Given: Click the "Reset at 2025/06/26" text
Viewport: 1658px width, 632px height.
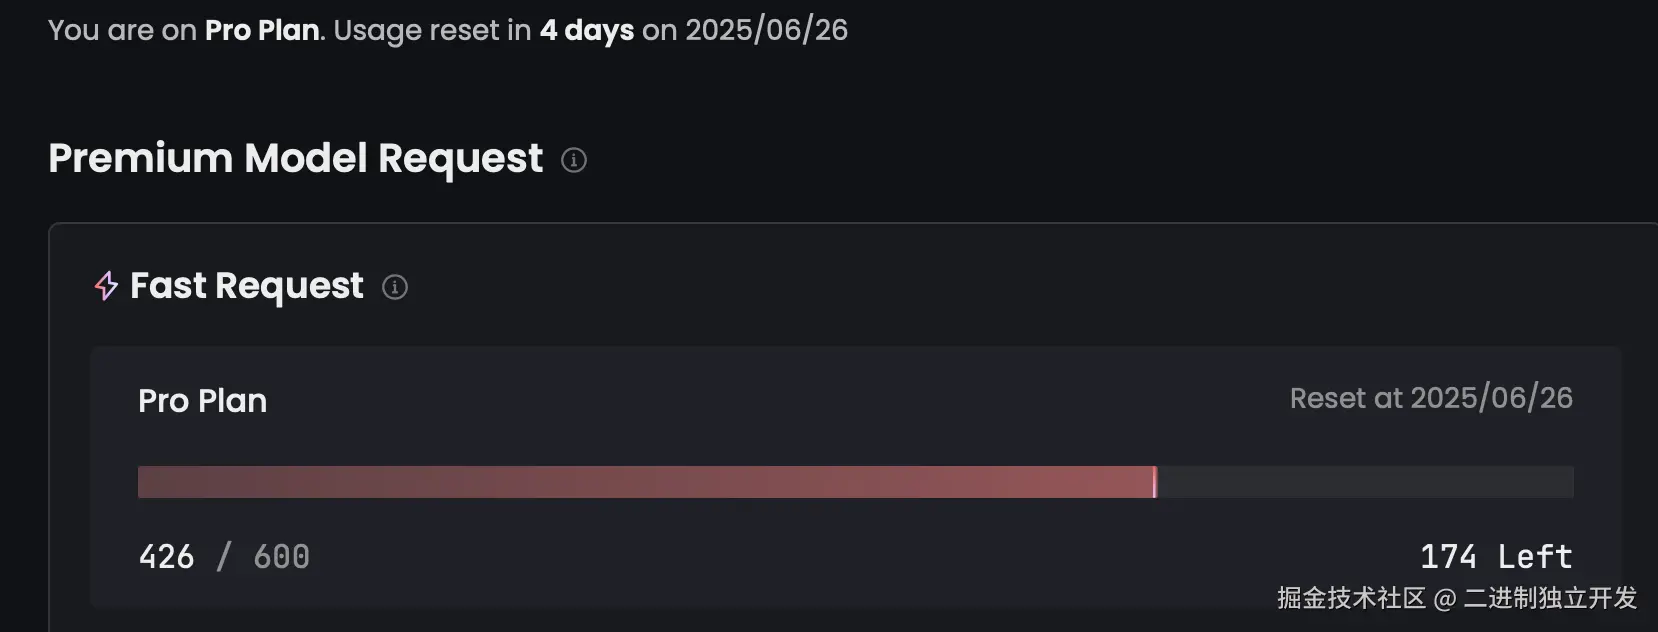Looking at the screenshot, I should [1431, 398].
